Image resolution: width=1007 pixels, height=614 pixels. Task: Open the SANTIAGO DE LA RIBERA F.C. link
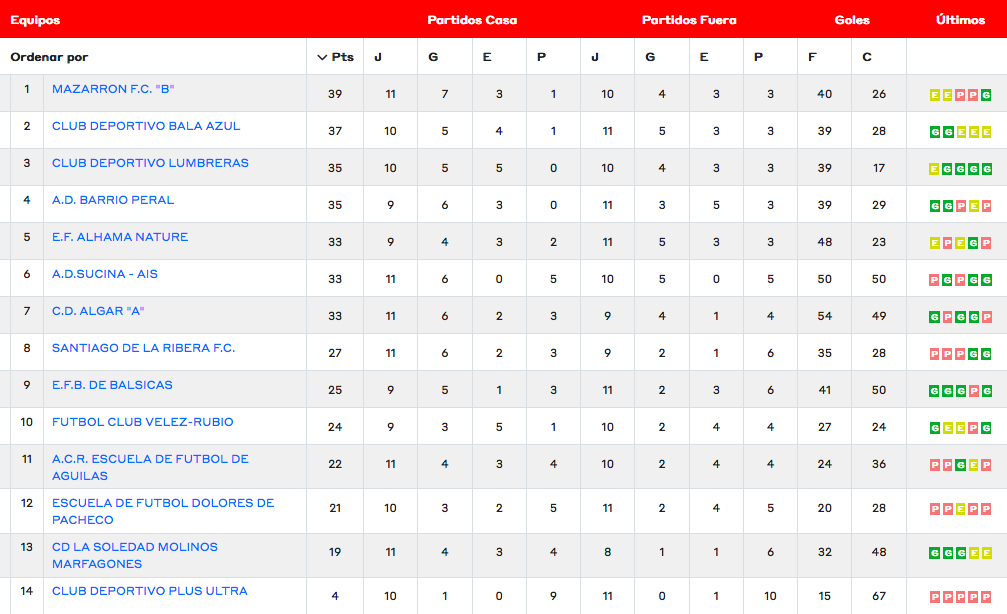coord(143,348)
